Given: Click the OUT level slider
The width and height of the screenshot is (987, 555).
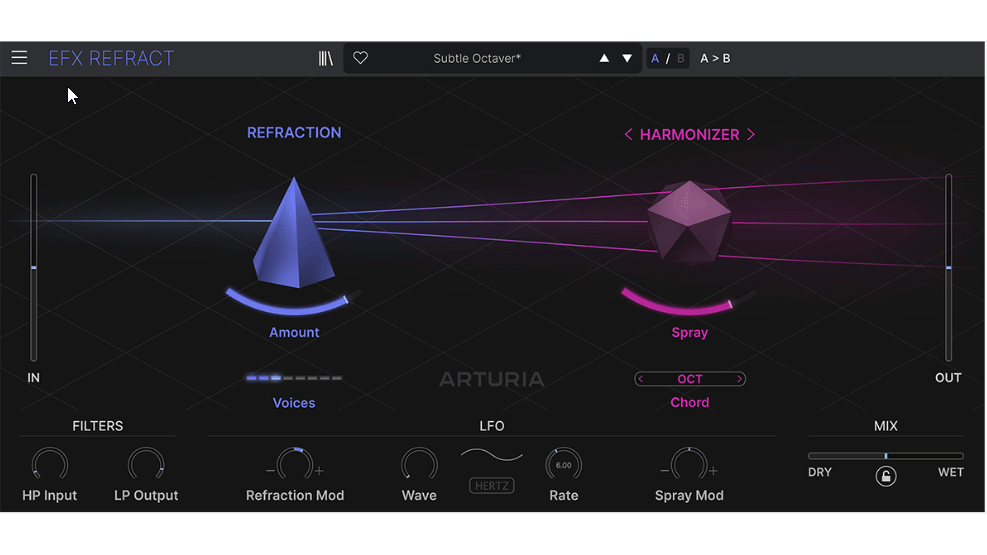Looking at the screenshot, I should click(948, 268).
